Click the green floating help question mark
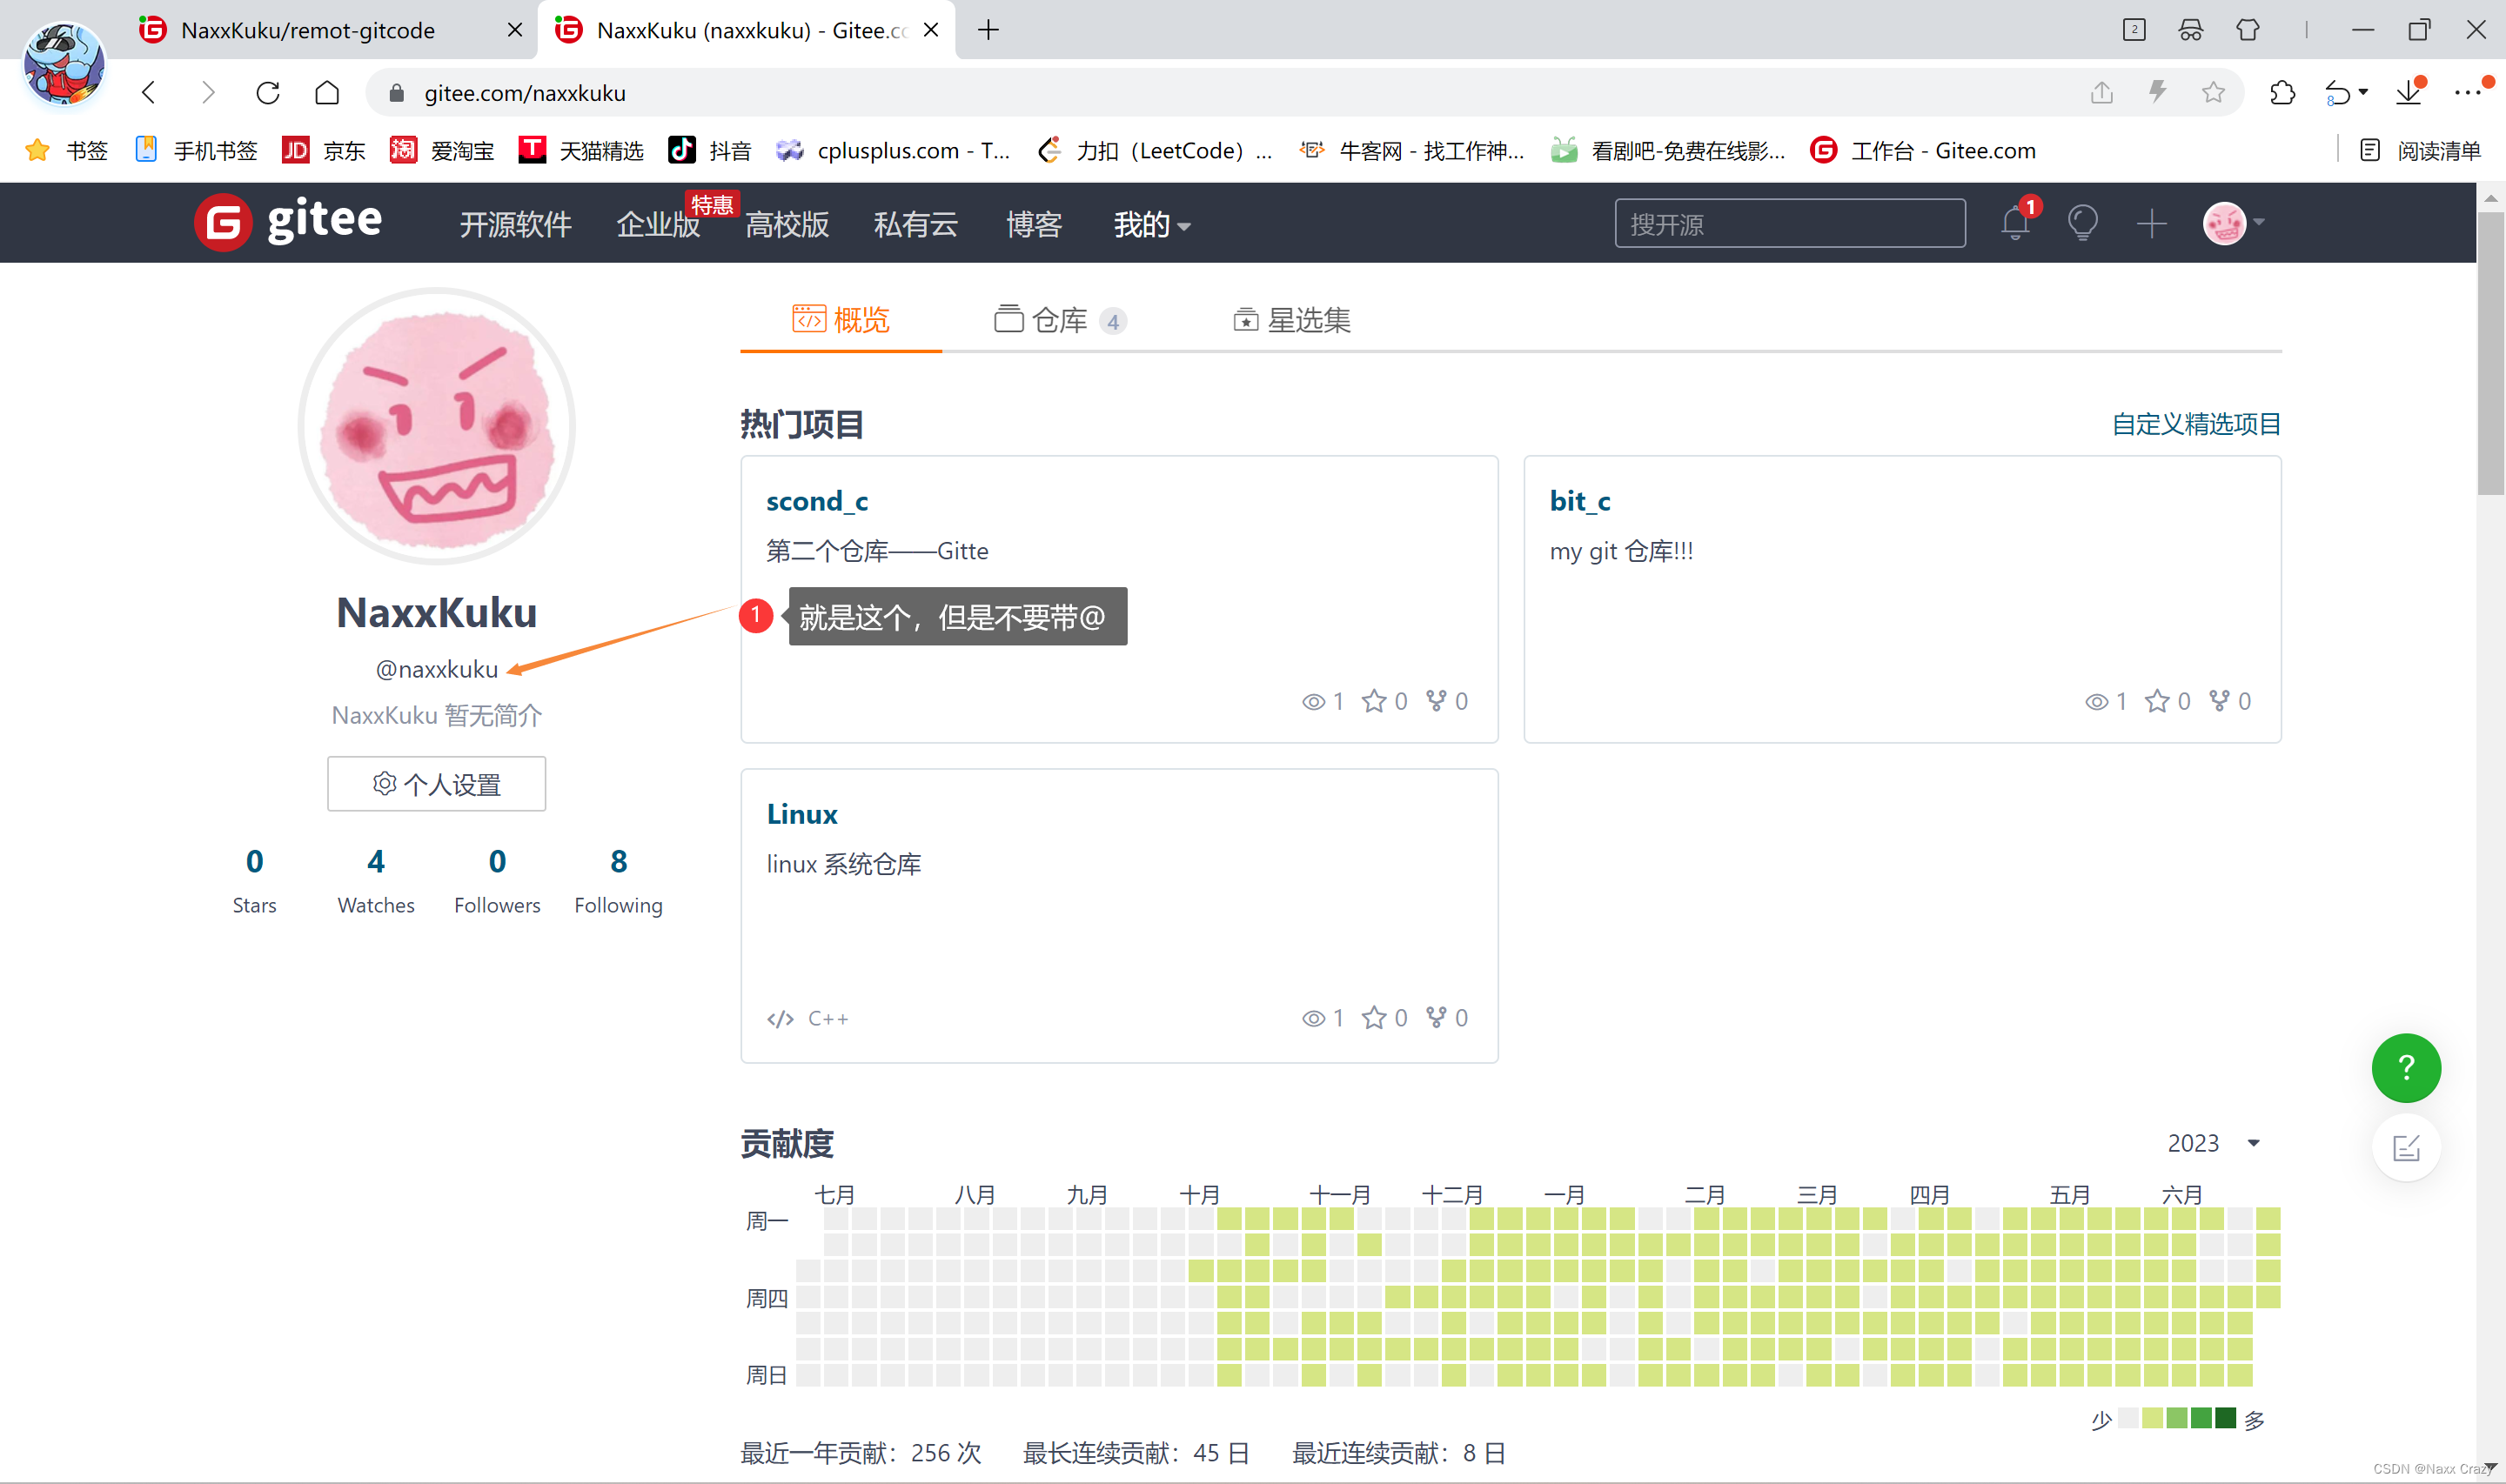This screenshot has width=2506, height=1484. (x=2406, y=1068)
